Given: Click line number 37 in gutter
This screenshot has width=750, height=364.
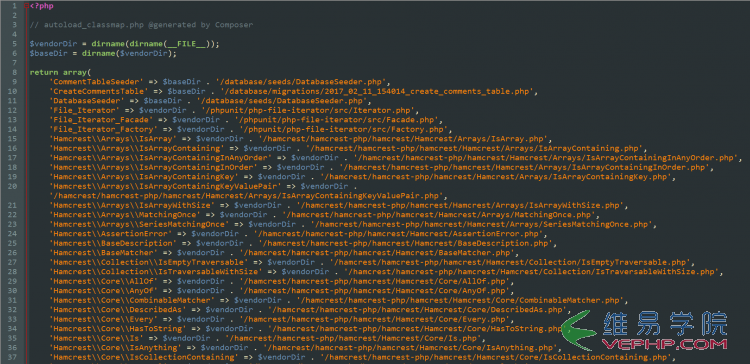Looking at the screenshot, I should tap(13, 357).
